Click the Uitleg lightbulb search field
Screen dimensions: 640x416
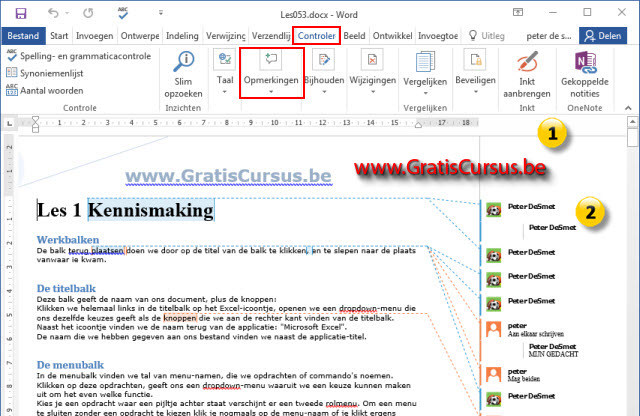click(487, 36)
